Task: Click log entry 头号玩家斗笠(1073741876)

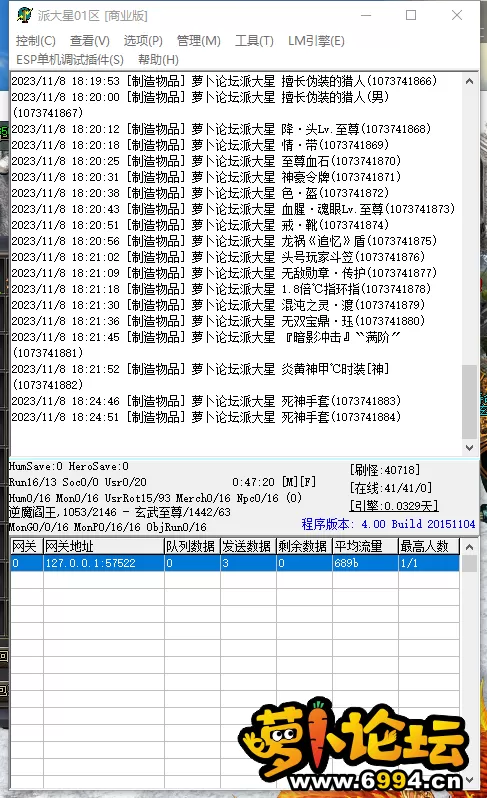Action: [x=218, y=257]
